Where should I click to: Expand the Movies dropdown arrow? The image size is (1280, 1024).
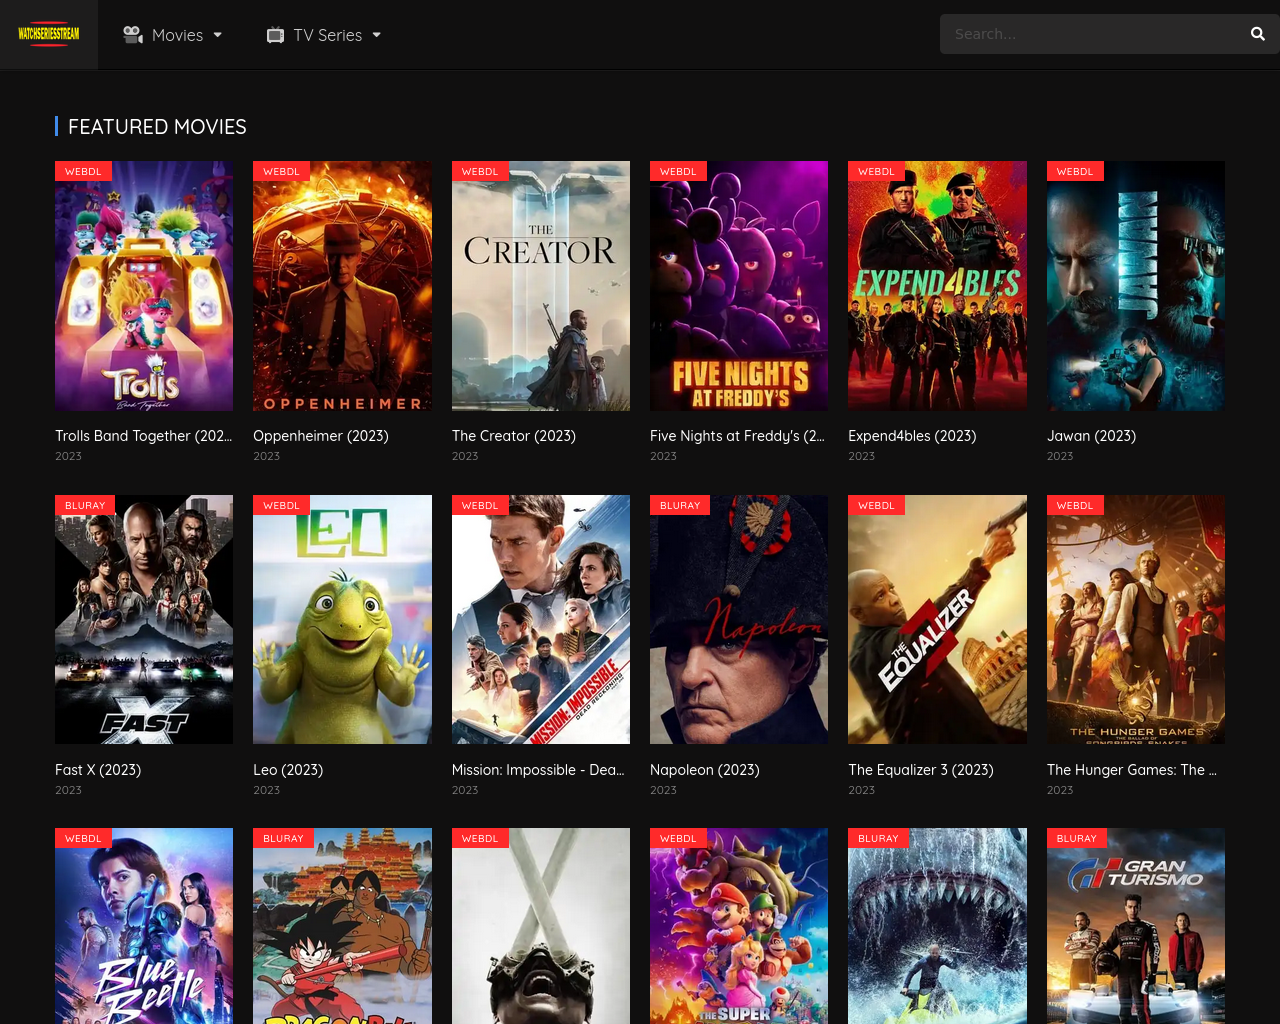click(x=218, y=35)
